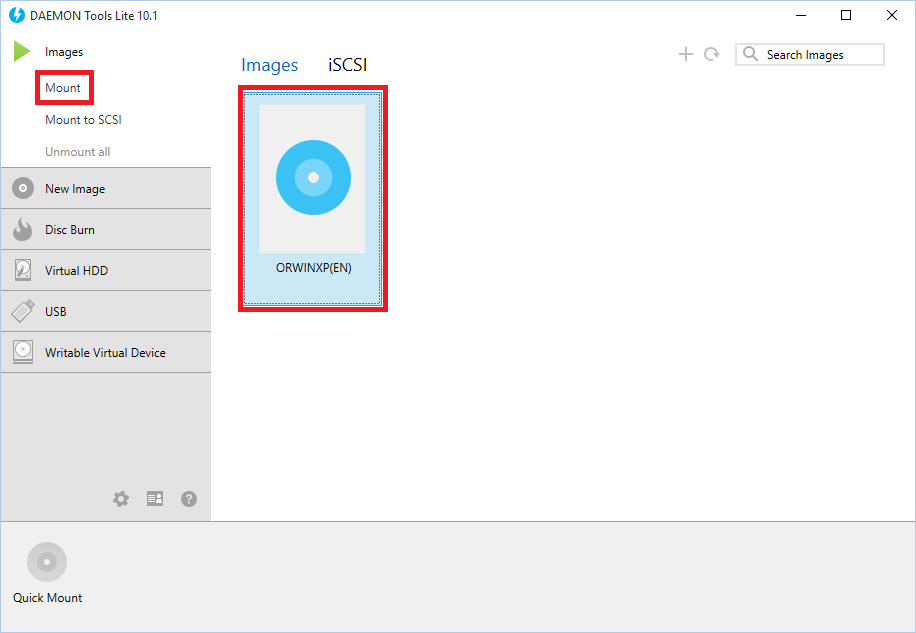Select the ORWINXP(EN) image thumbnail
This screenshot has width=916, height=633.
click(313, 179)
